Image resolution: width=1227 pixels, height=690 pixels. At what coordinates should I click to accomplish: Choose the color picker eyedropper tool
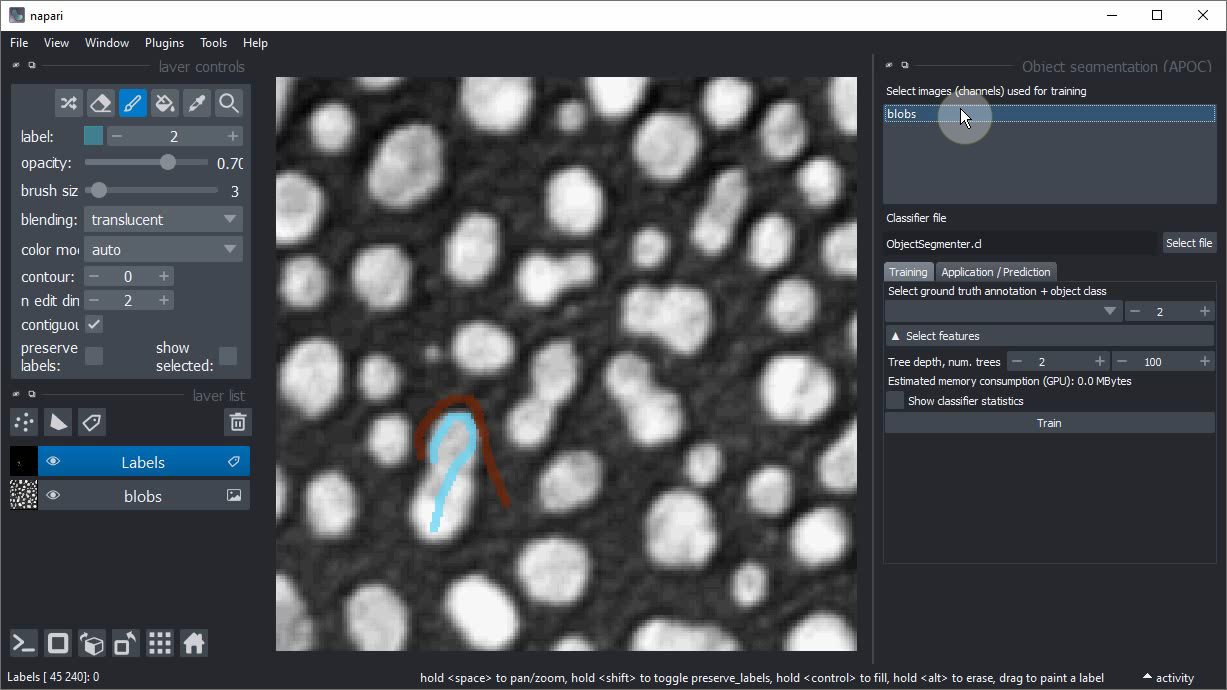(197, 103)
